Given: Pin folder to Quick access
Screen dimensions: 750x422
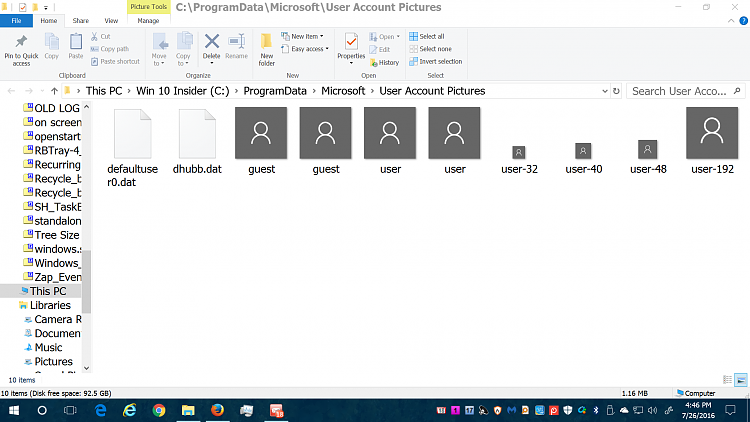Looking at the screenshot, I should pyautogui.click(x=21, y=50).
